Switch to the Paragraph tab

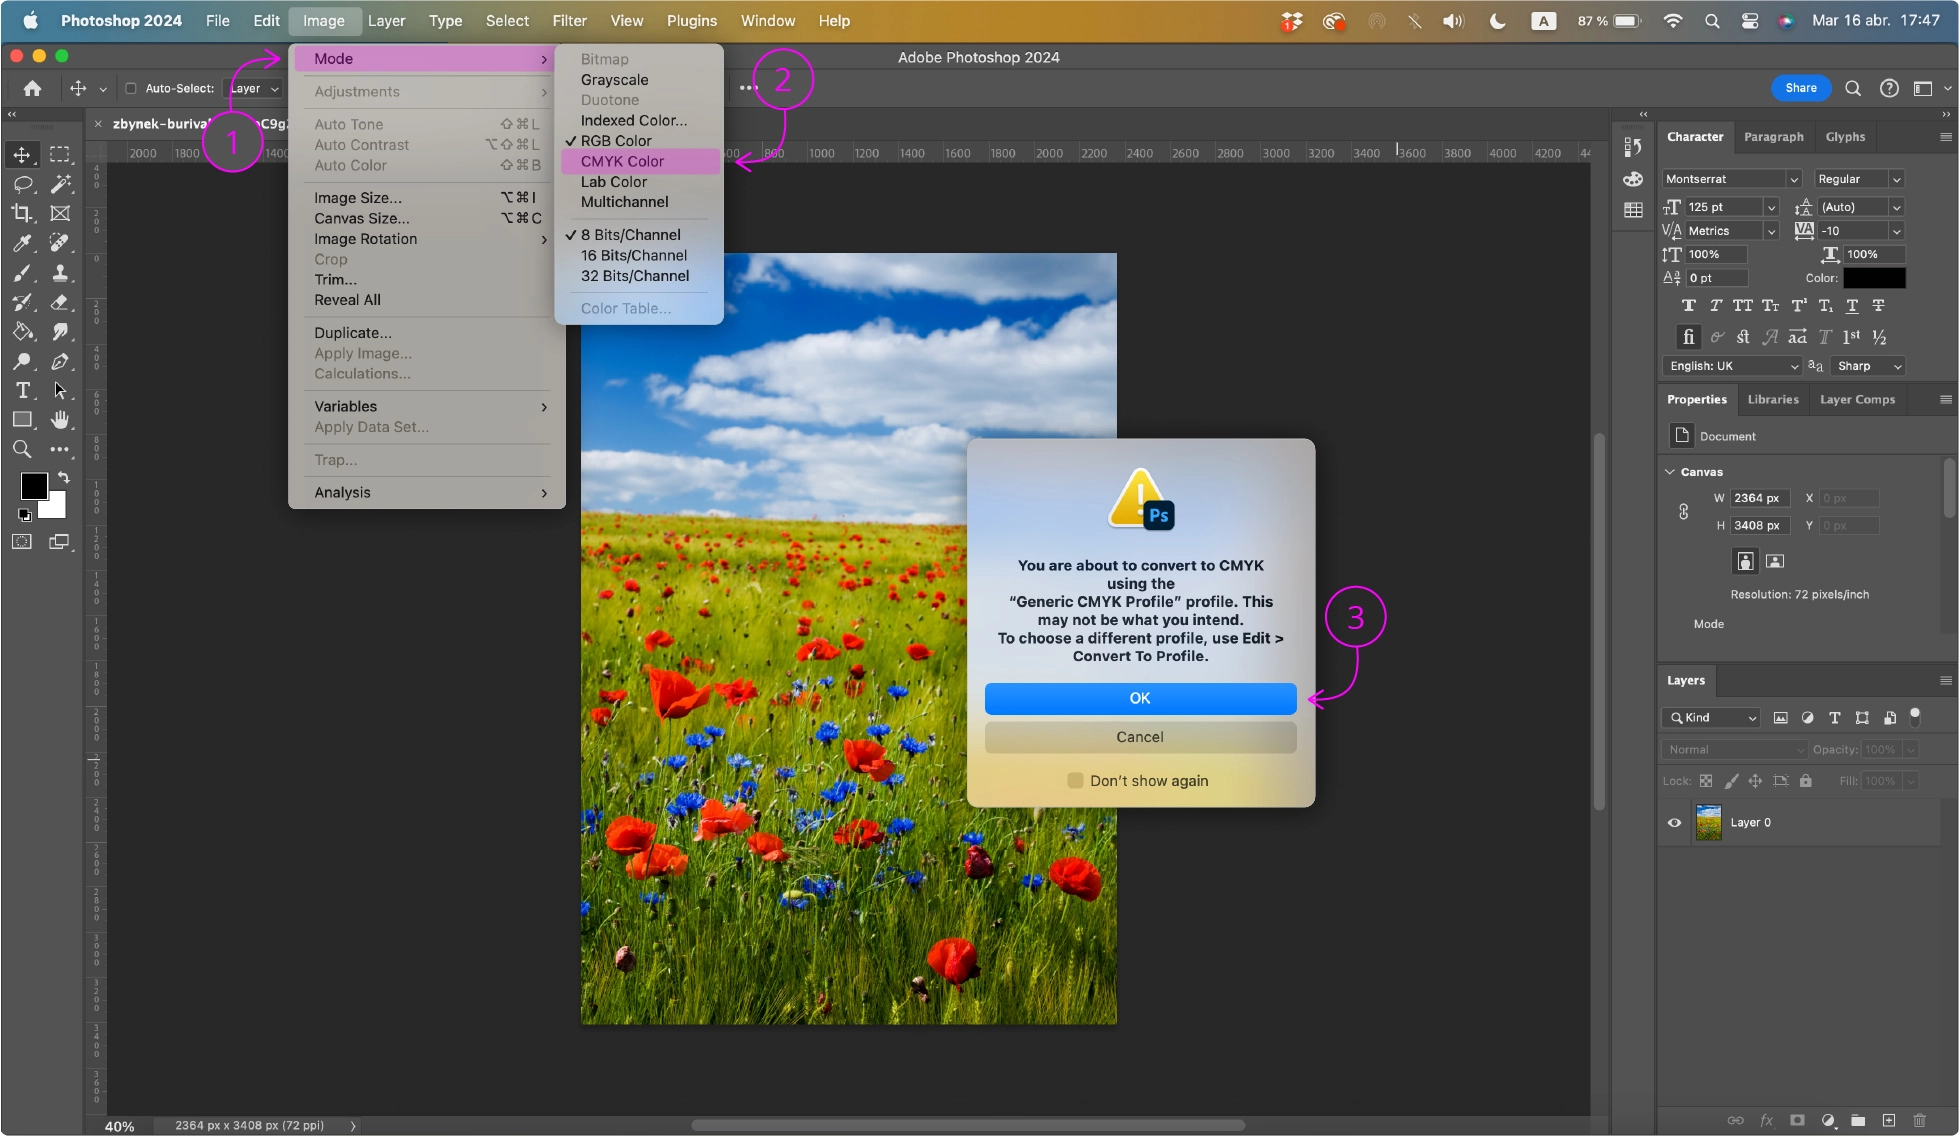point(1773,135)
